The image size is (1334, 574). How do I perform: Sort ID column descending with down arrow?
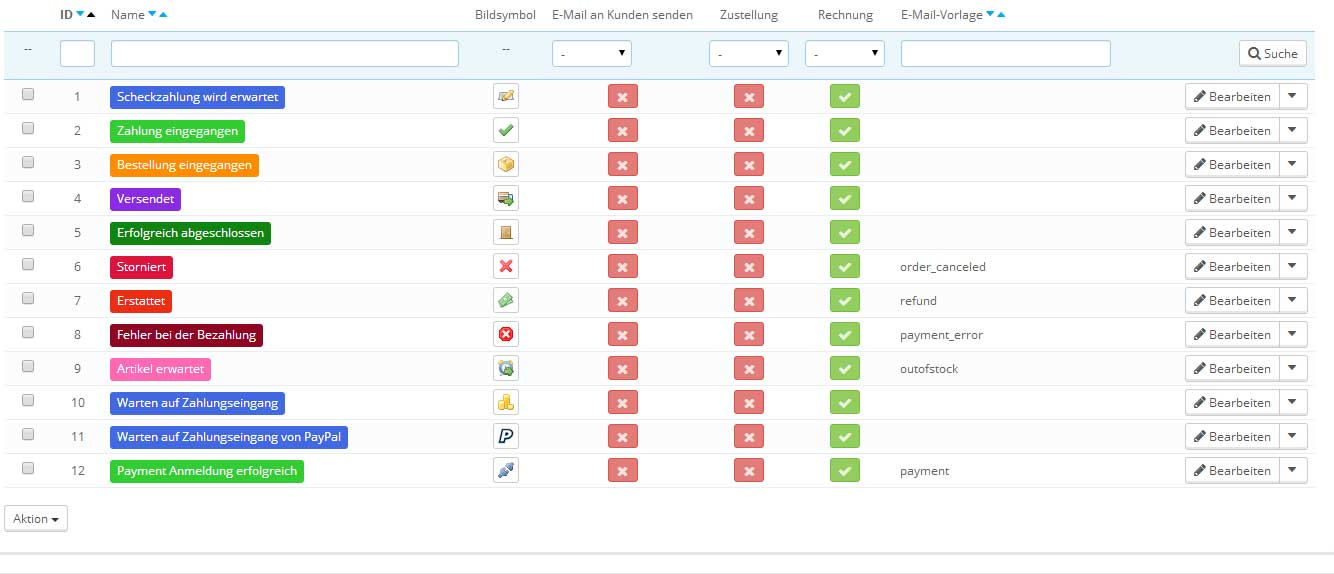[80, 15]
